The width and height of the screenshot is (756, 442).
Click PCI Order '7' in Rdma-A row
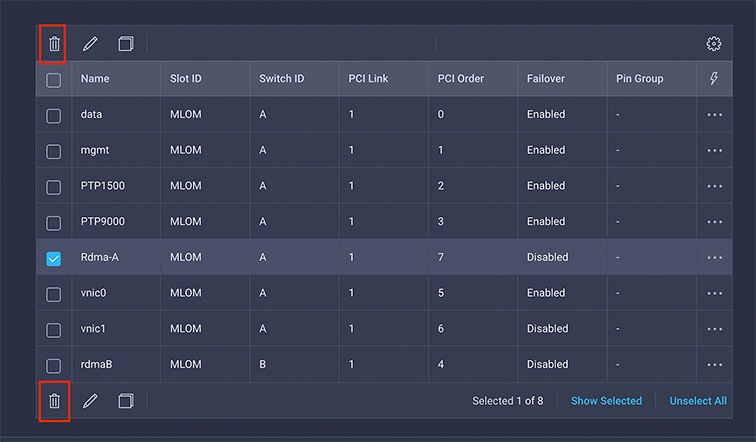(x=441, y=257)
